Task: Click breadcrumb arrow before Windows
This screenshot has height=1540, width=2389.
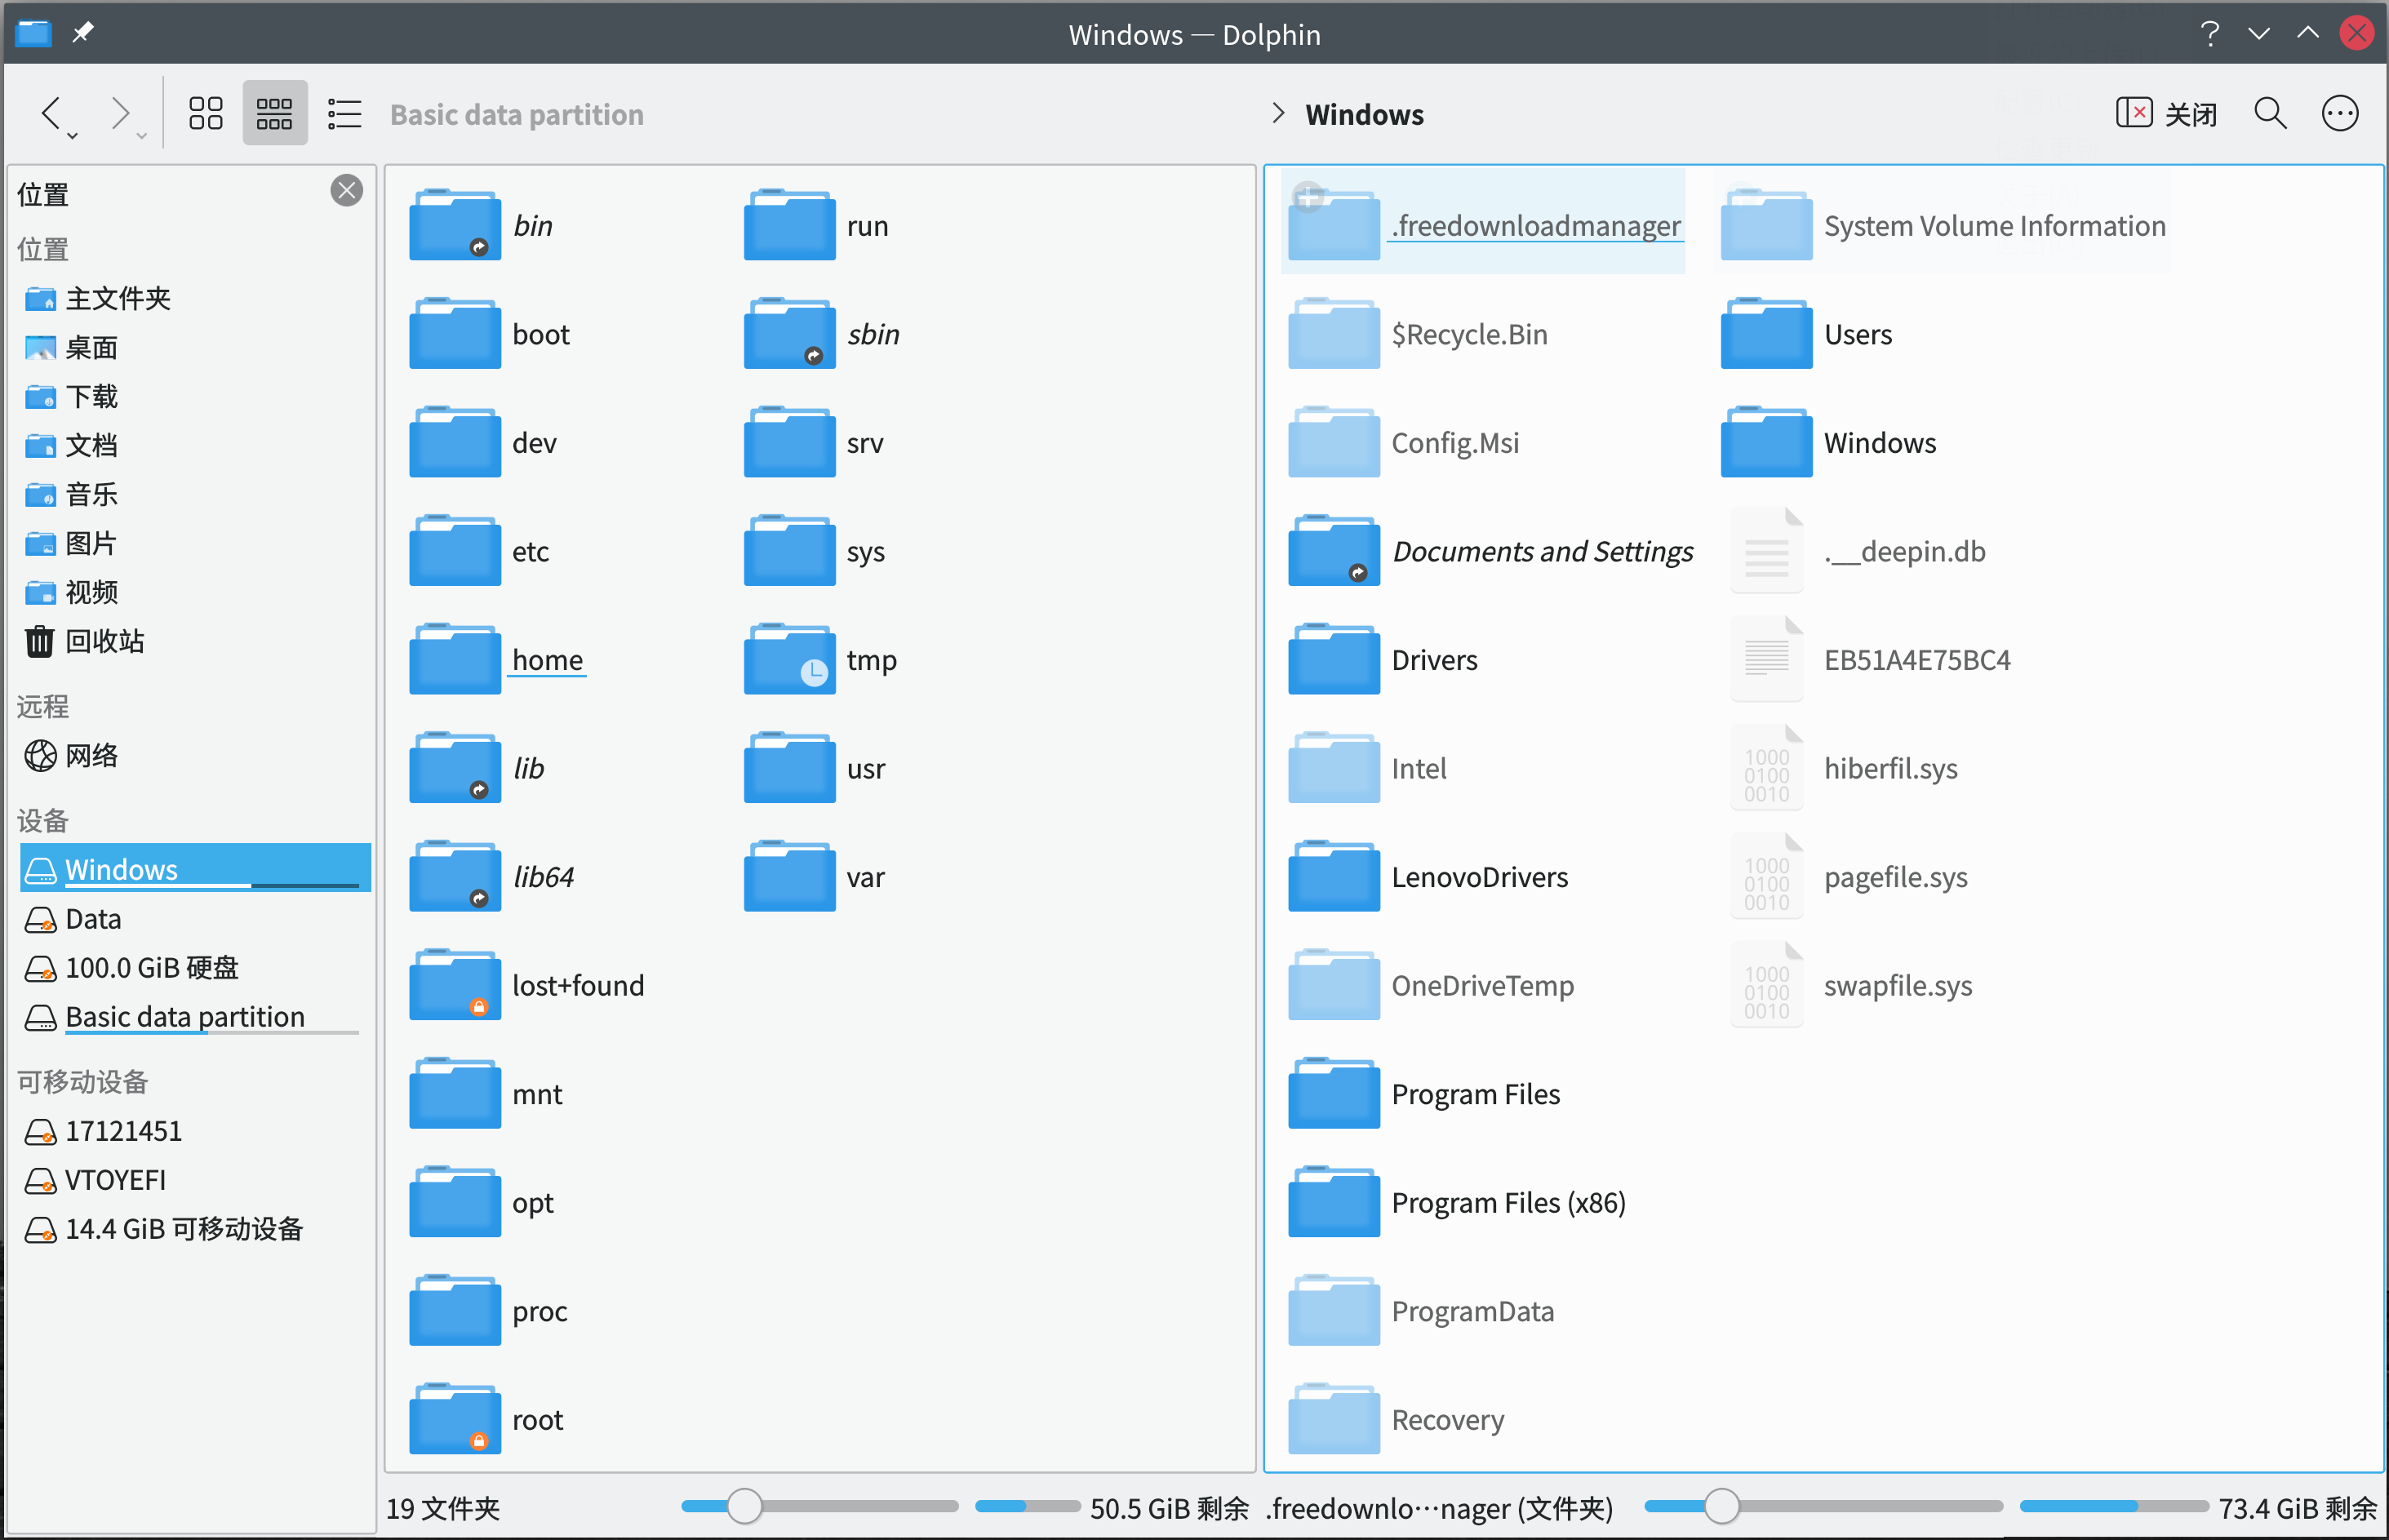Action: coord(1277,113)
